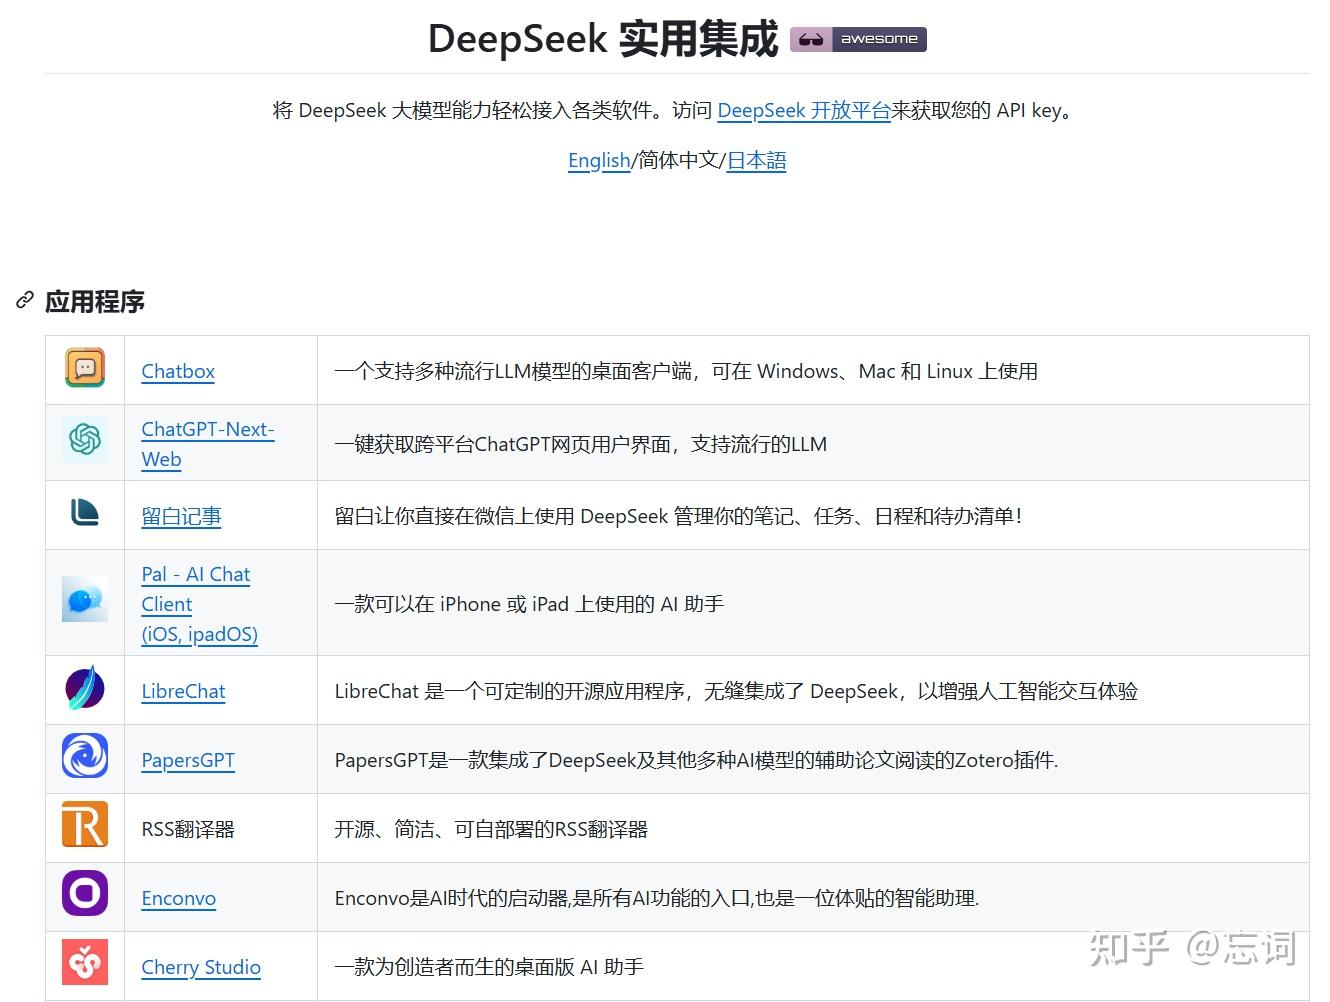Click the LibreChat feather logo
This screenshot has height=1002, width=1330.
pos(84,688)
